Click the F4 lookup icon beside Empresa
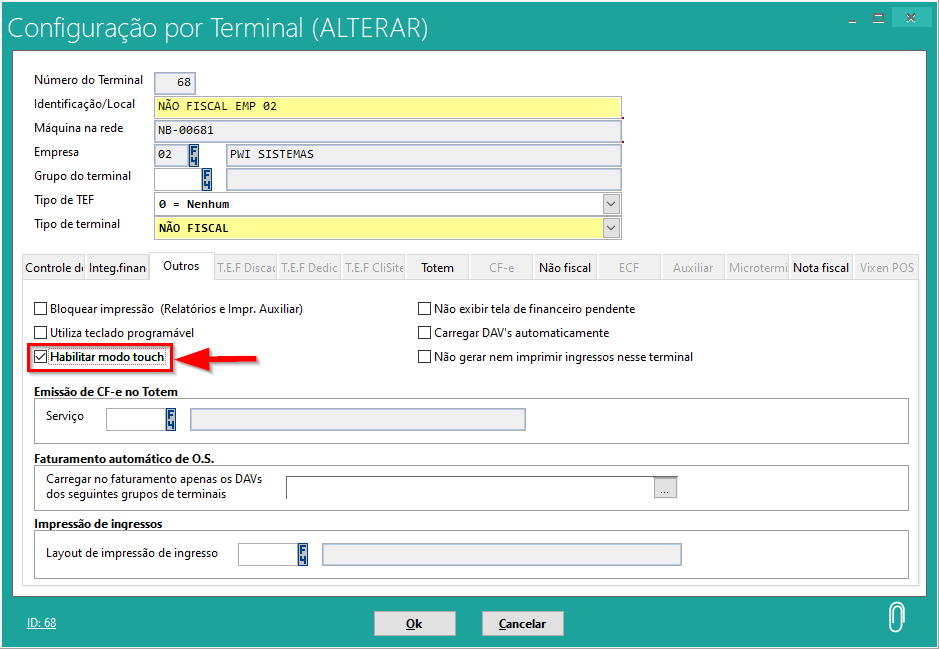This screenshot has height=649, width=939. (x=193, y=155)
